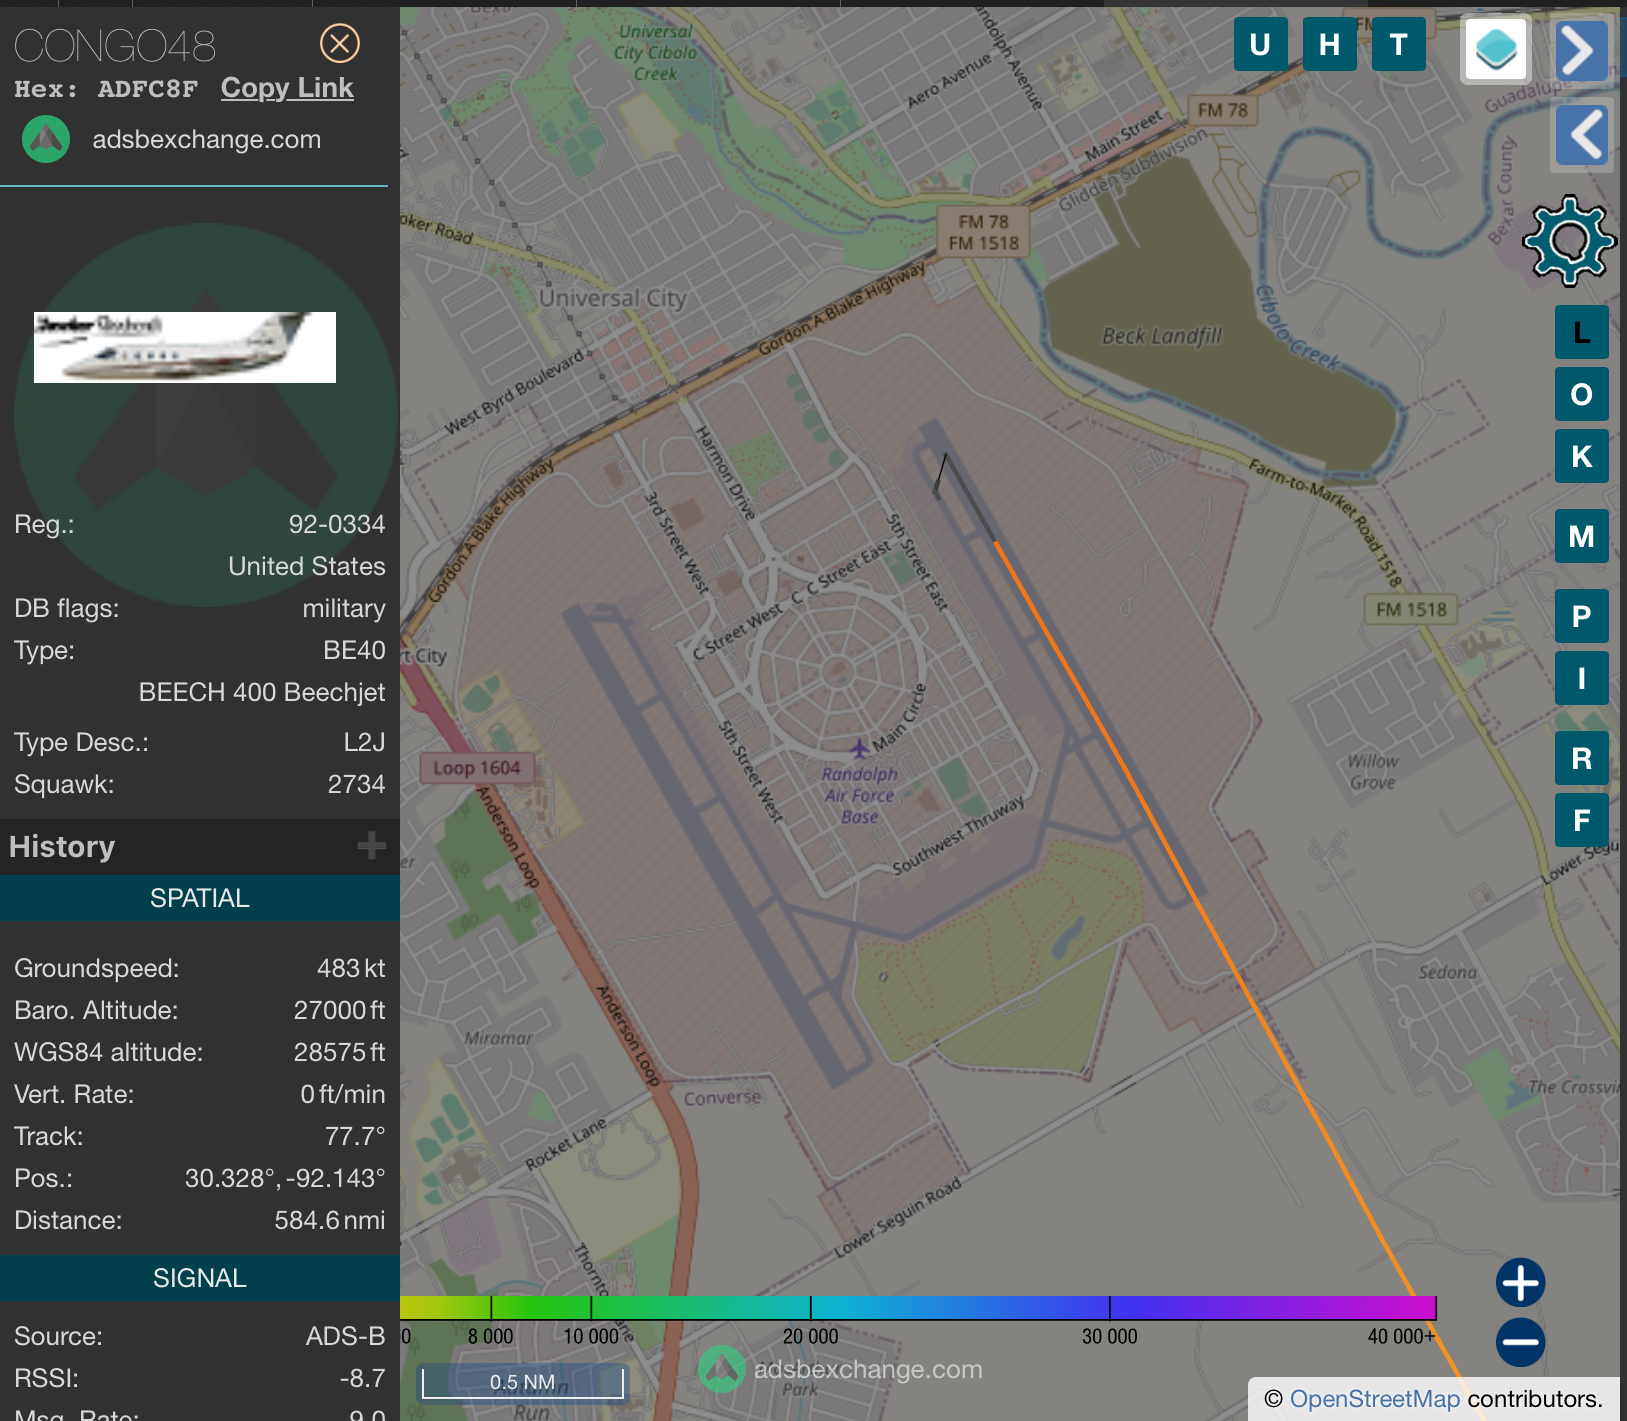Click the BEECH 400 Beechjet description
Screen dimensions: 1627x1421
262,692
